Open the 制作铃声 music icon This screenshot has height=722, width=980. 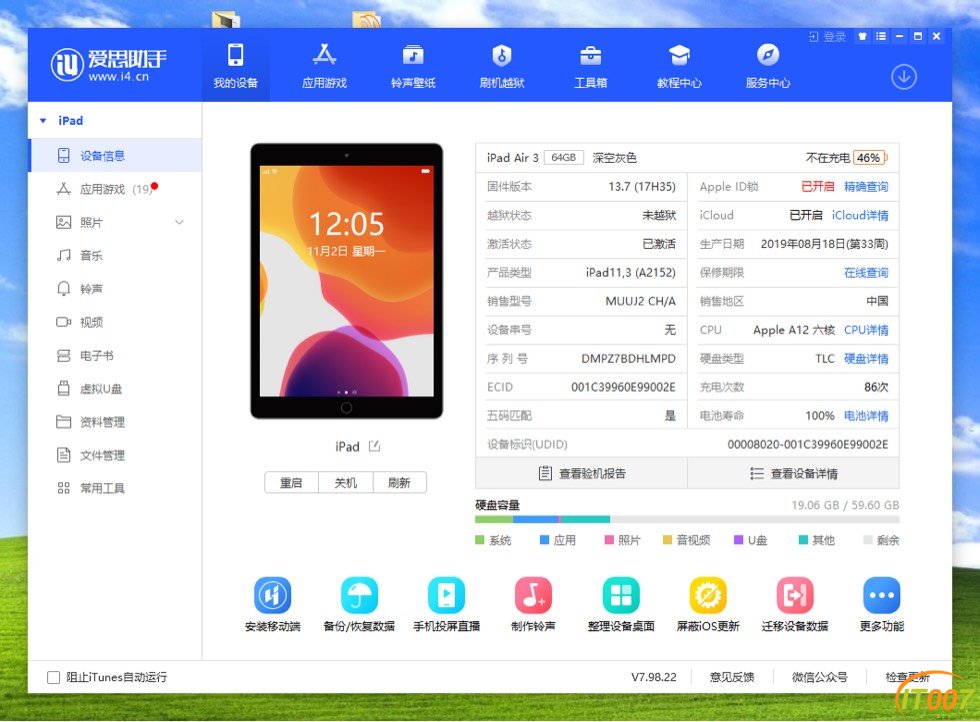click(x=533, y=595)
